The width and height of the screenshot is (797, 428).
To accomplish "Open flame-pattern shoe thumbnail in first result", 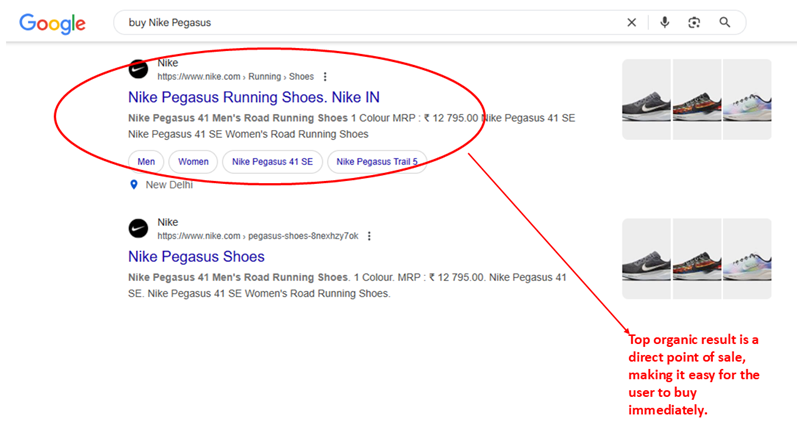I will point(697,99).
